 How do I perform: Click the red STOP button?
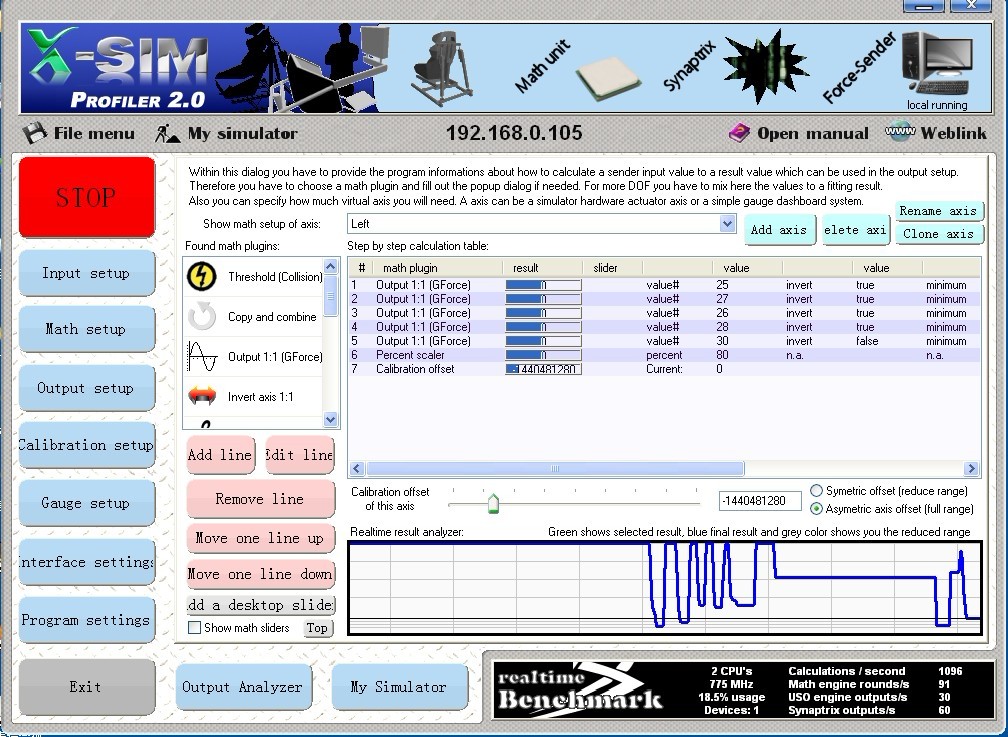pos(87,197)
